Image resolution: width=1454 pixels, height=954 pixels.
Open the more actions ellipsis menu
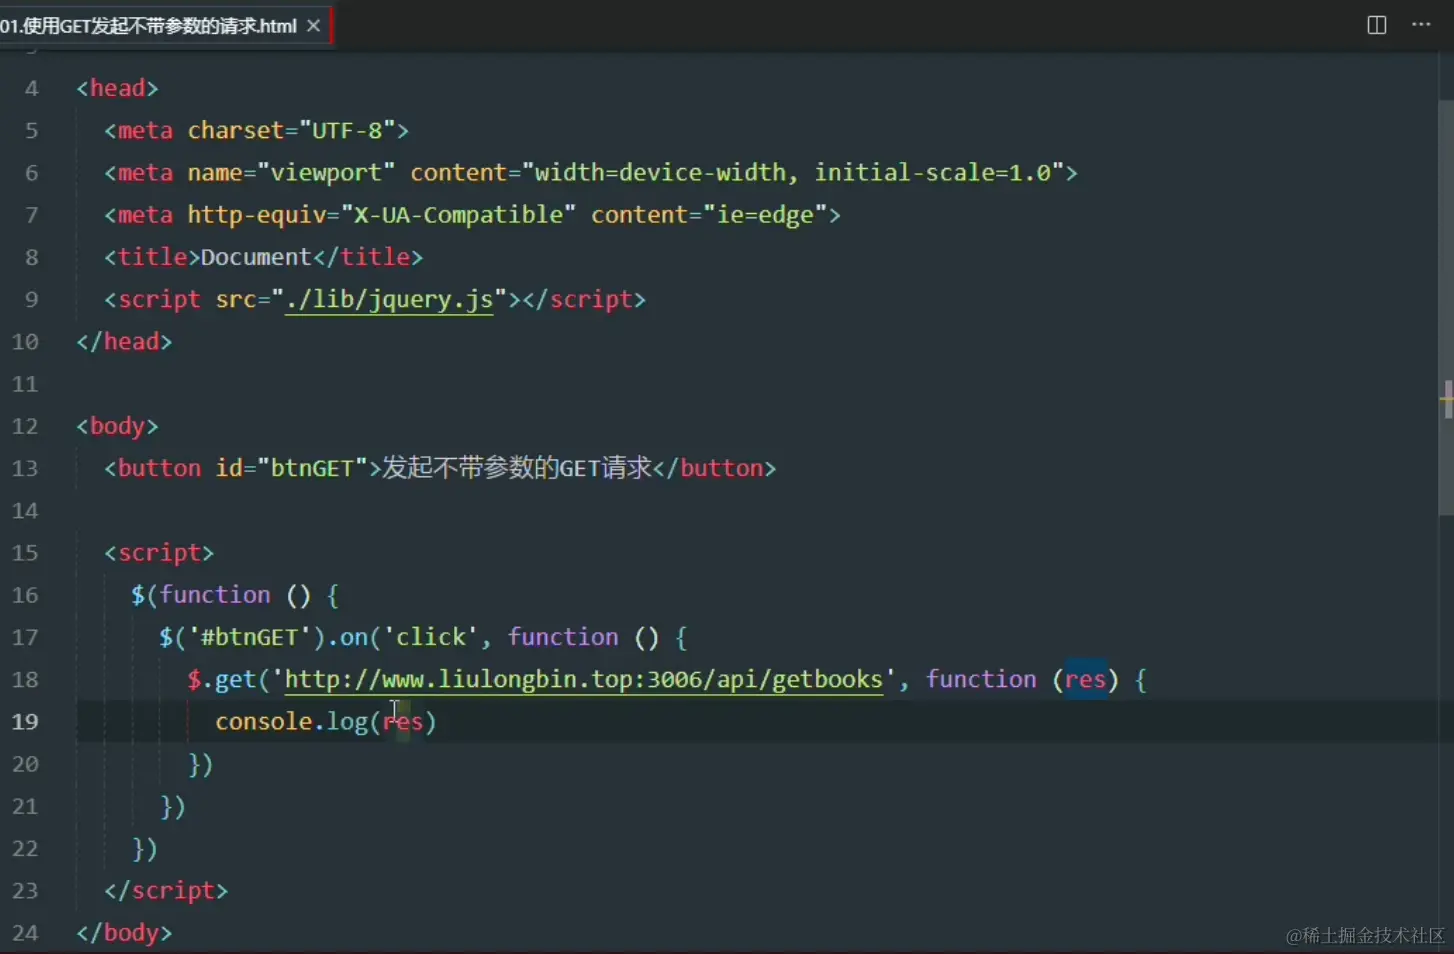click(x=1421, y=24)
